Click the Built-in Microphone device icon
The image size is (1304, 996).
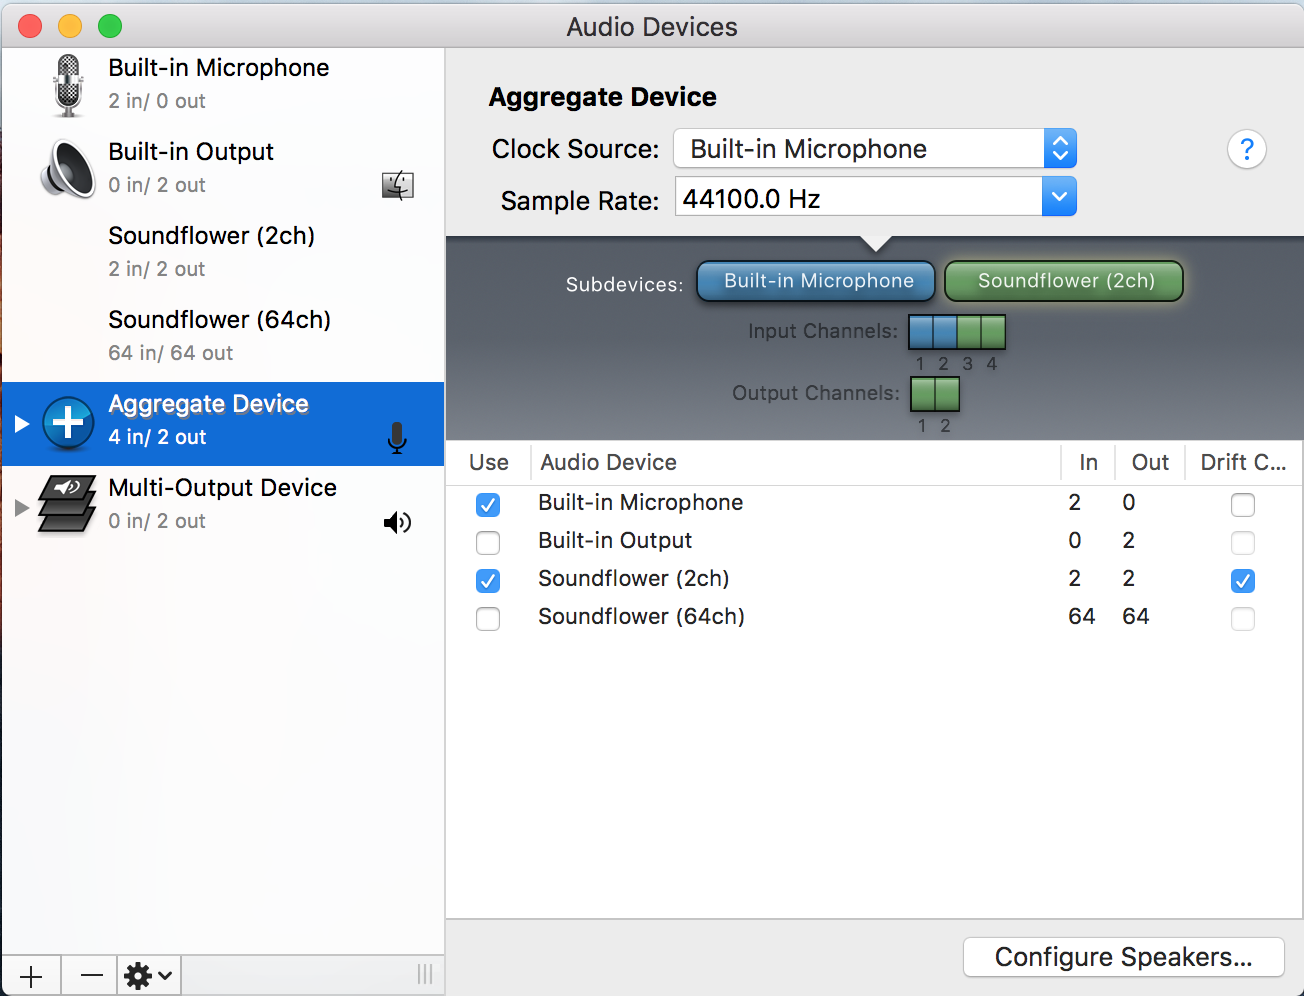[x=68, y=85]
